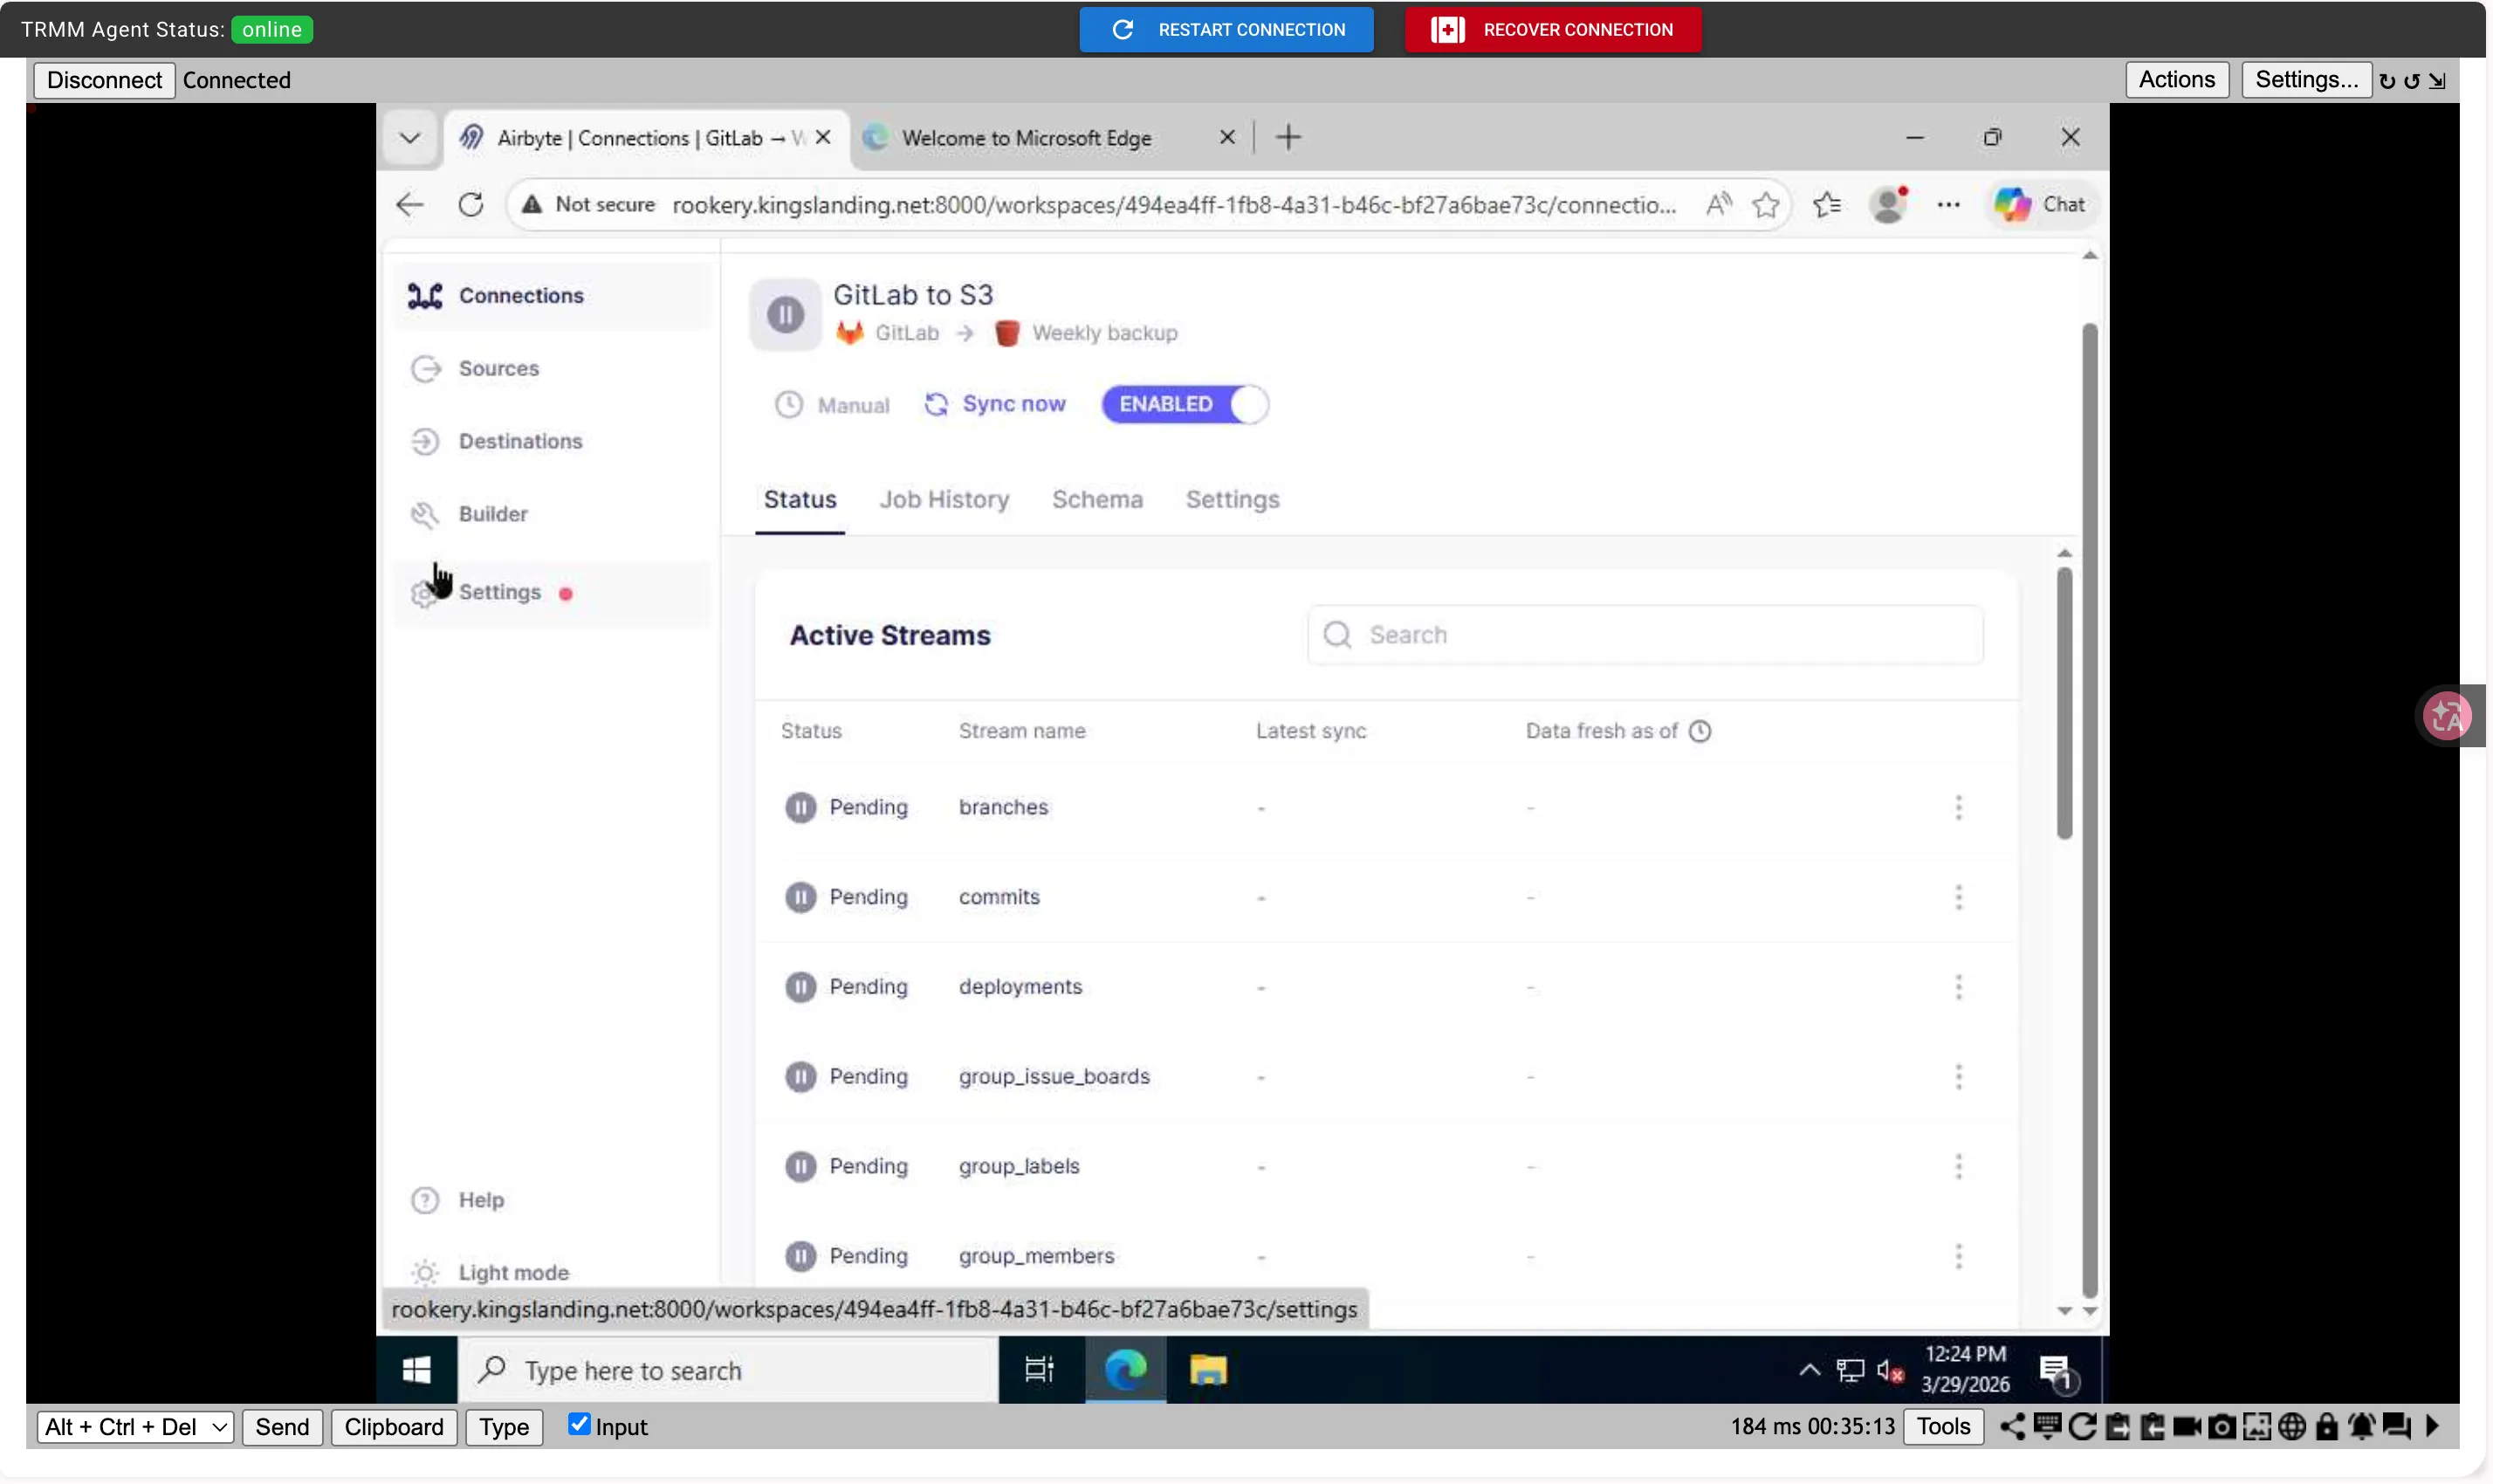Add page to favorites star icon
Image resolution: width=2493 pixels, height=1484 pixels.
coord(1766,204)
